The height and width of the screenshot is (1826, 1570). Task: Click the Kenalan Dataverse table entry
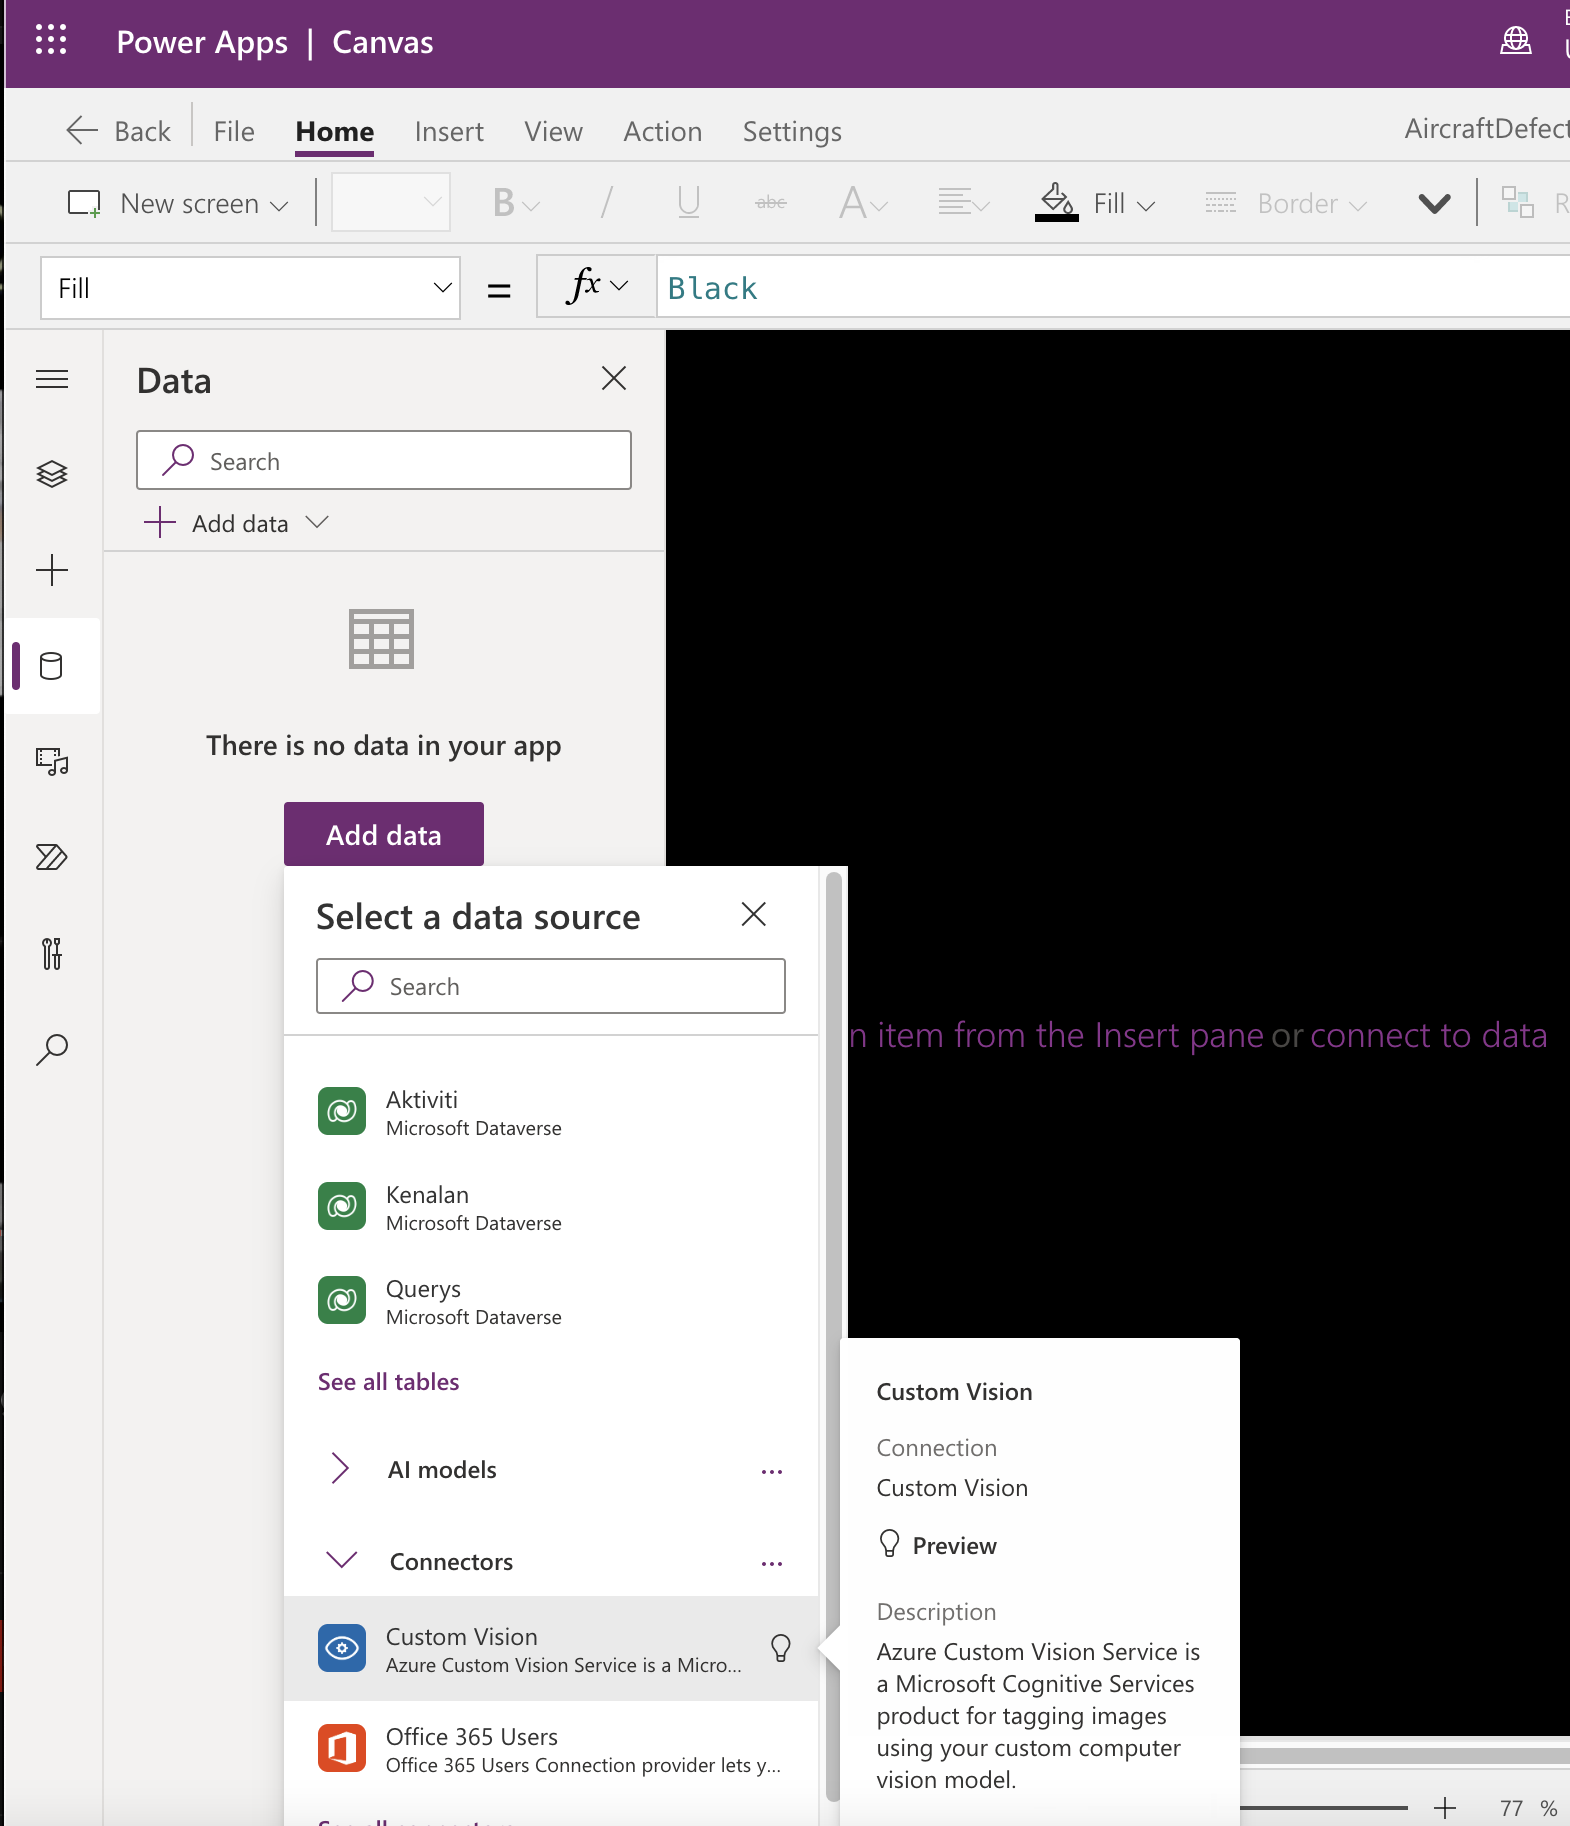(x=551, y=1207)
